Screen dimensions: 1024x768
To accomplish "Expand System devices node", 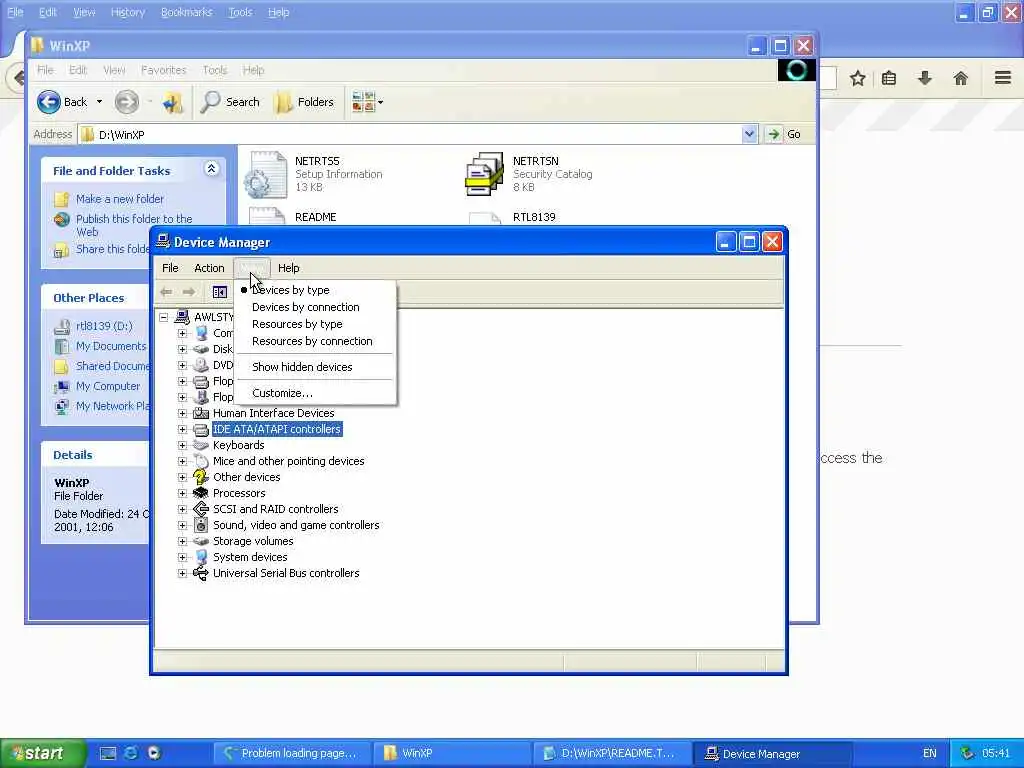I will pos(183,557).
